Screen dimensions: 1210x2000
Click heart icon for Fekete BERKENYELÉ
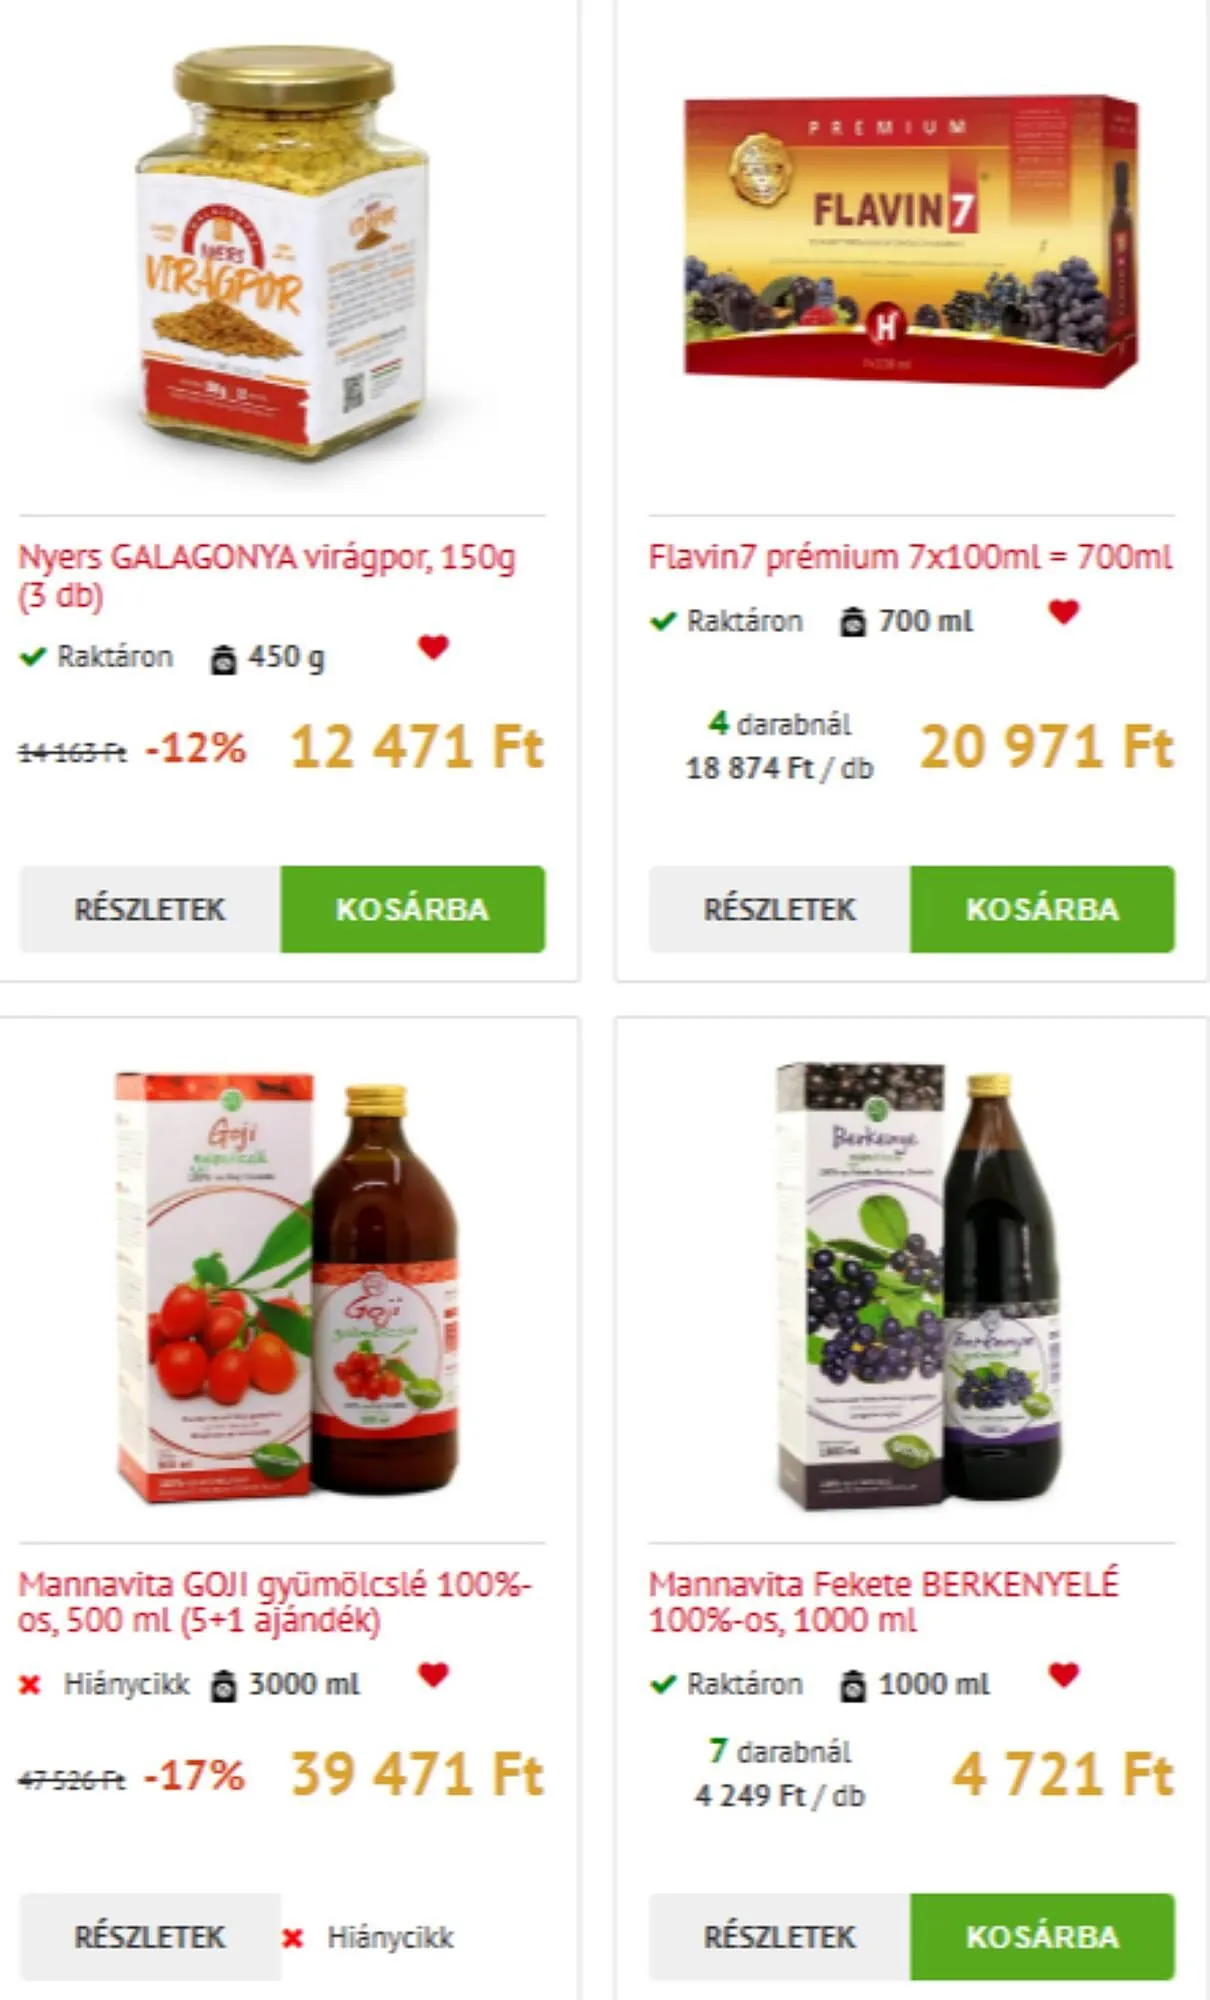click(x=1063, y=1674)
